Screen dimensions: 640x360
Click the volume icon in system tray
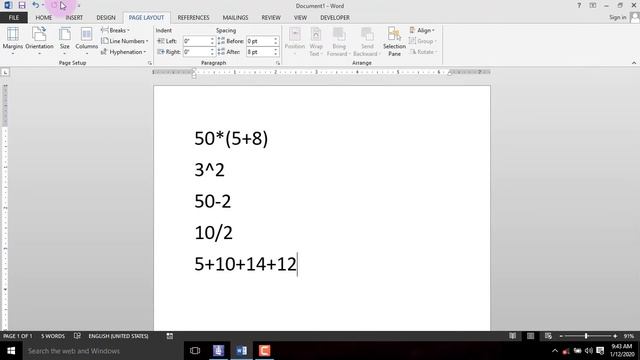pos(589,351)
